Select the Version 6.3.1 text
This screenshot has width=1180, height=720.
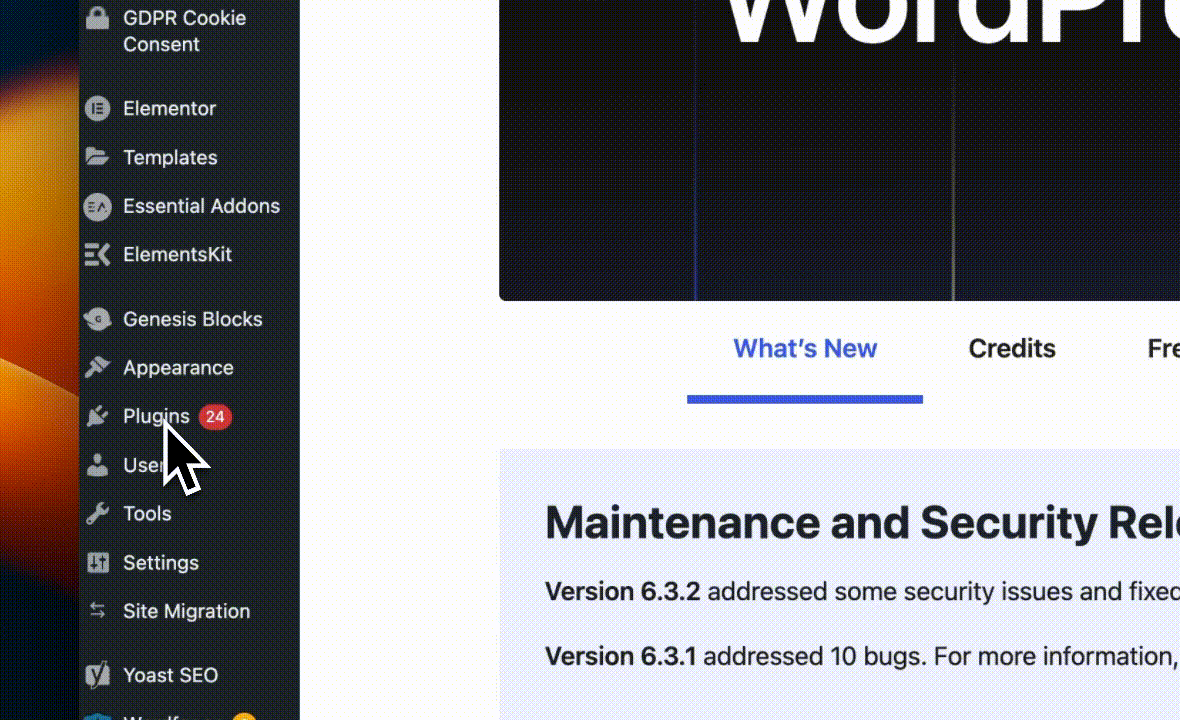(x=621, y=656)
